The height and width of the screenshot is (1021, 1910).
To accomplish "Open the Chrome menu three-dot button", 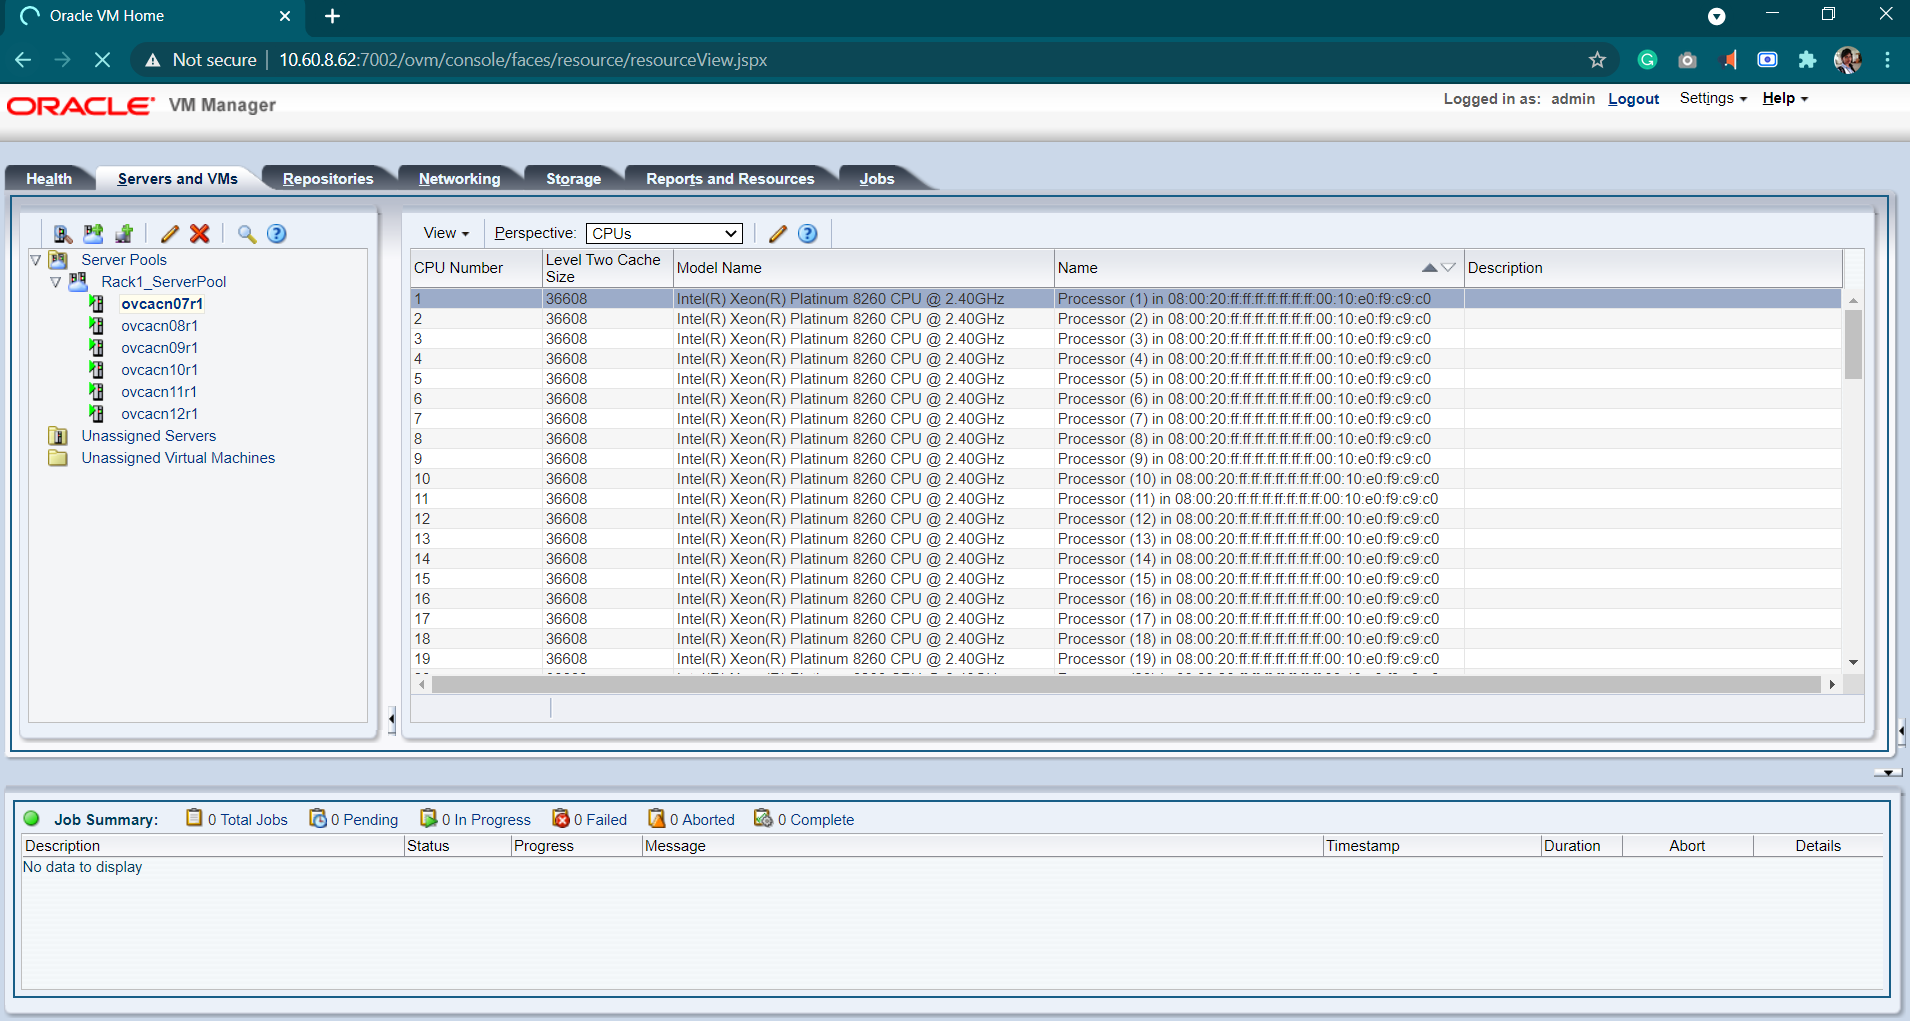I will point(1887,60).
